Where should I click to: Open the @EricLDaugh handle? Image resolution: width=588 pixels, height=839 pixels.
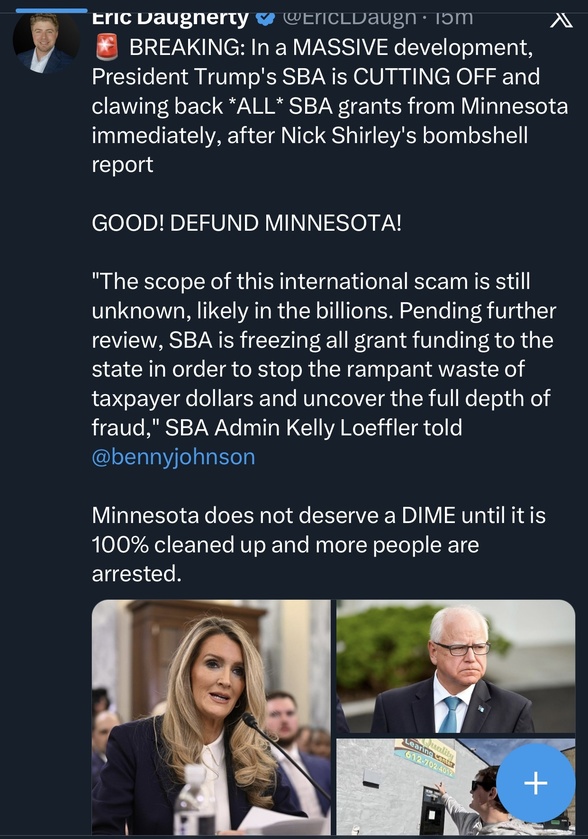(x=349, y=18)
